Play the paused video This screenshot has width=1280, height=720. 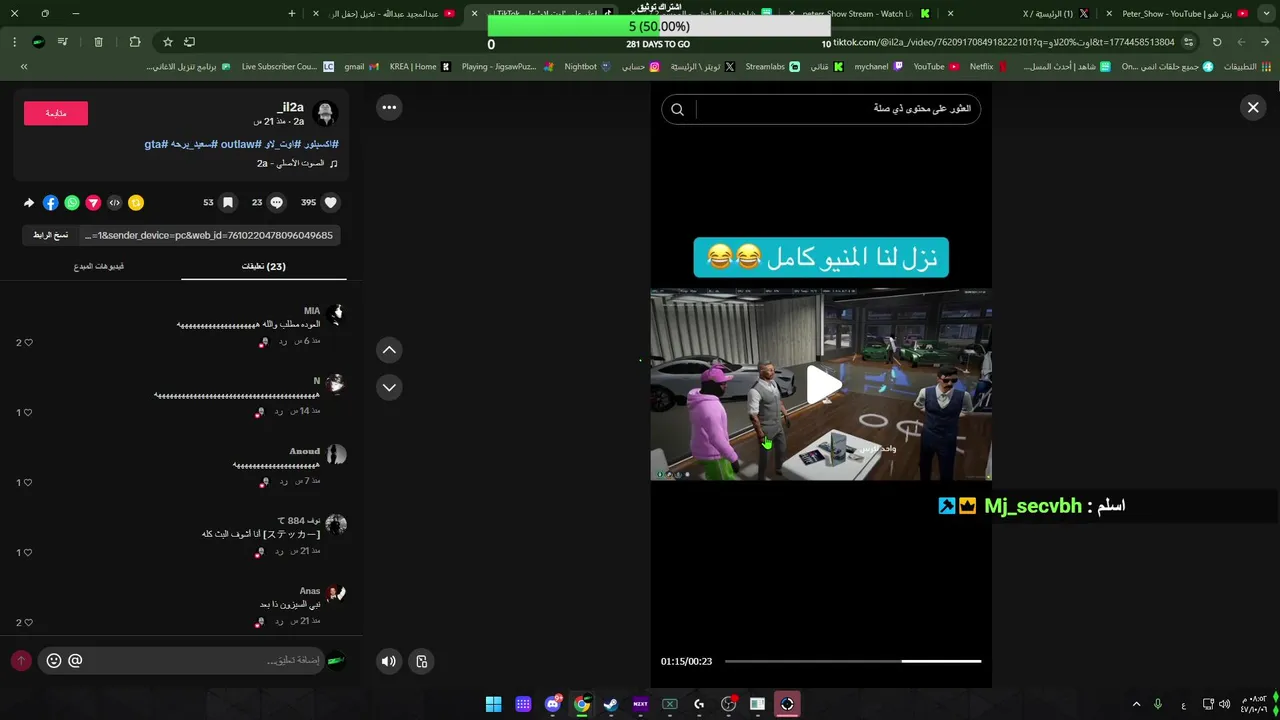click(822, 385)
